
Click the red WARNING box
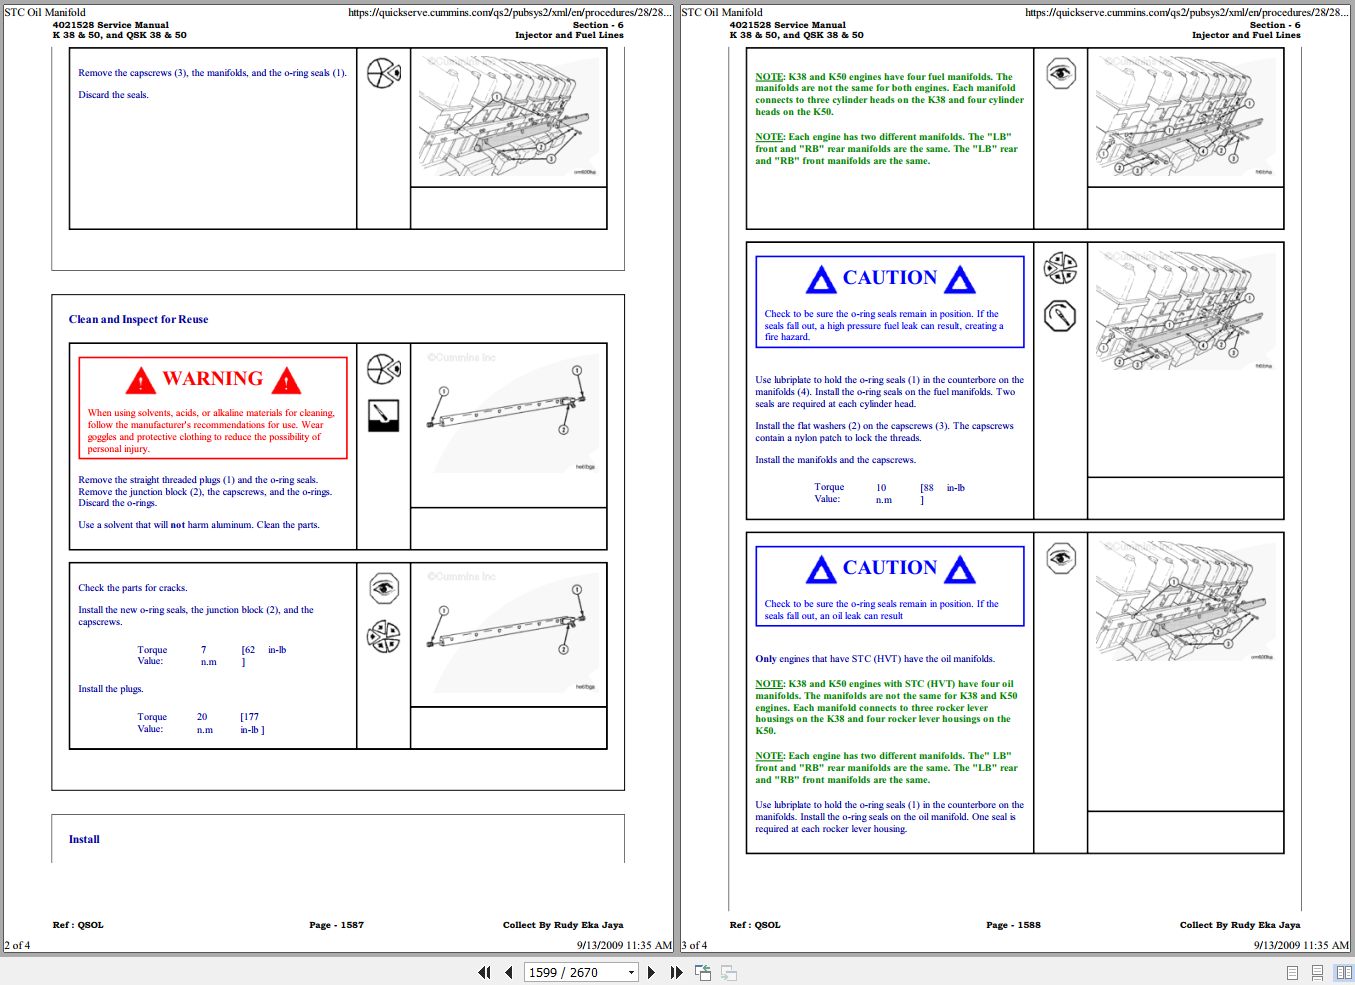point(213,408)
